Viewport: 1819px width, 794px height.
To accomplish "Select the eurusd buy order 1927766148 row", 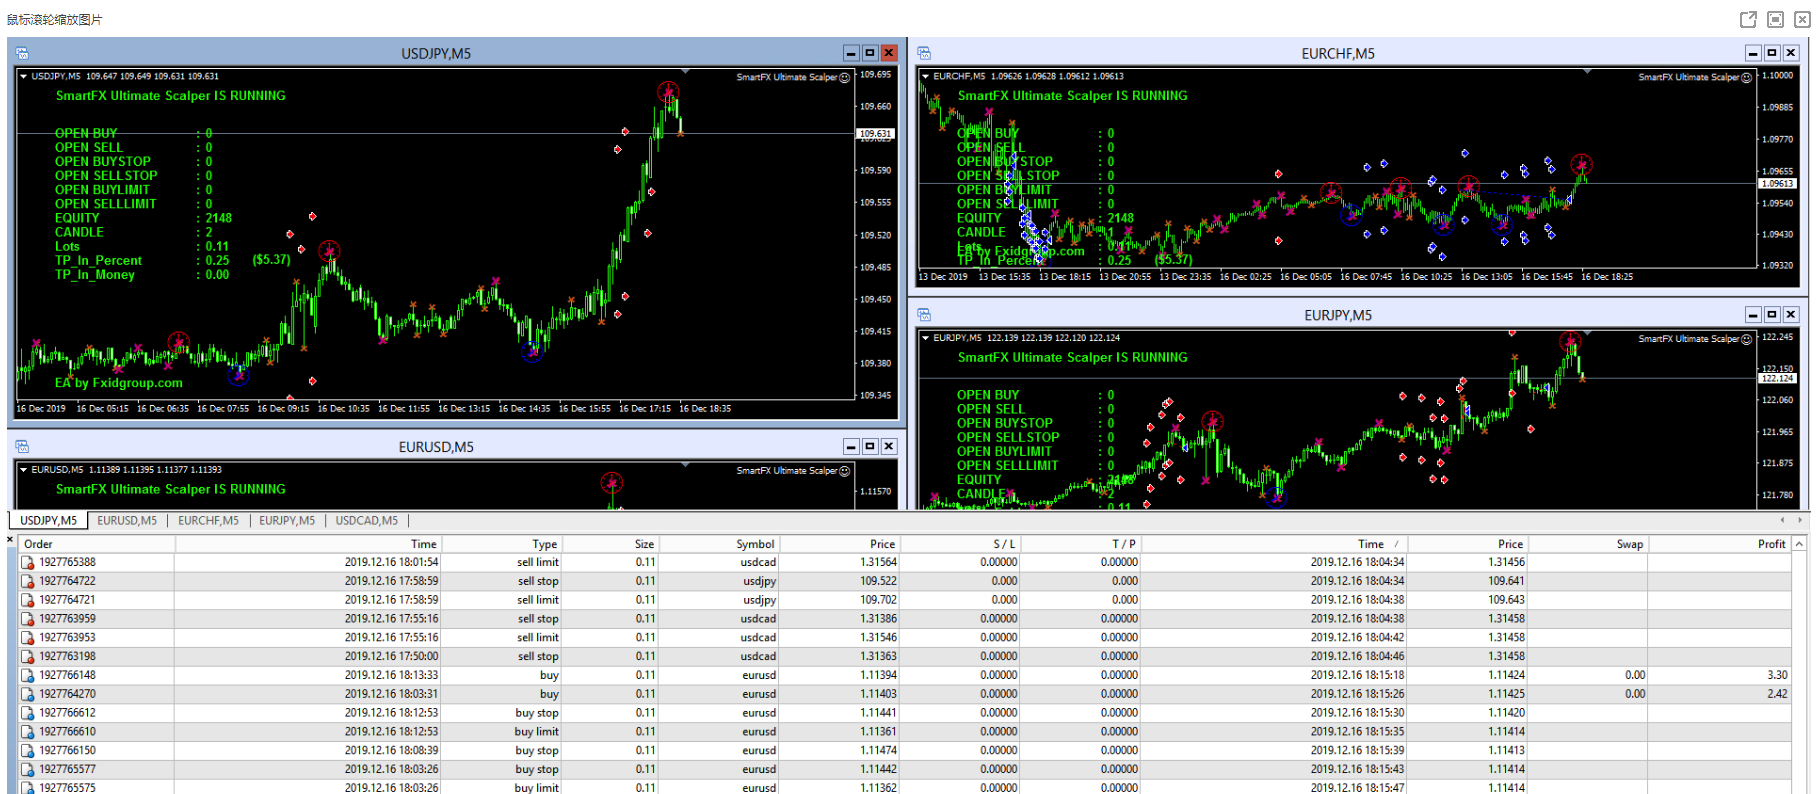I will [400, 675].
